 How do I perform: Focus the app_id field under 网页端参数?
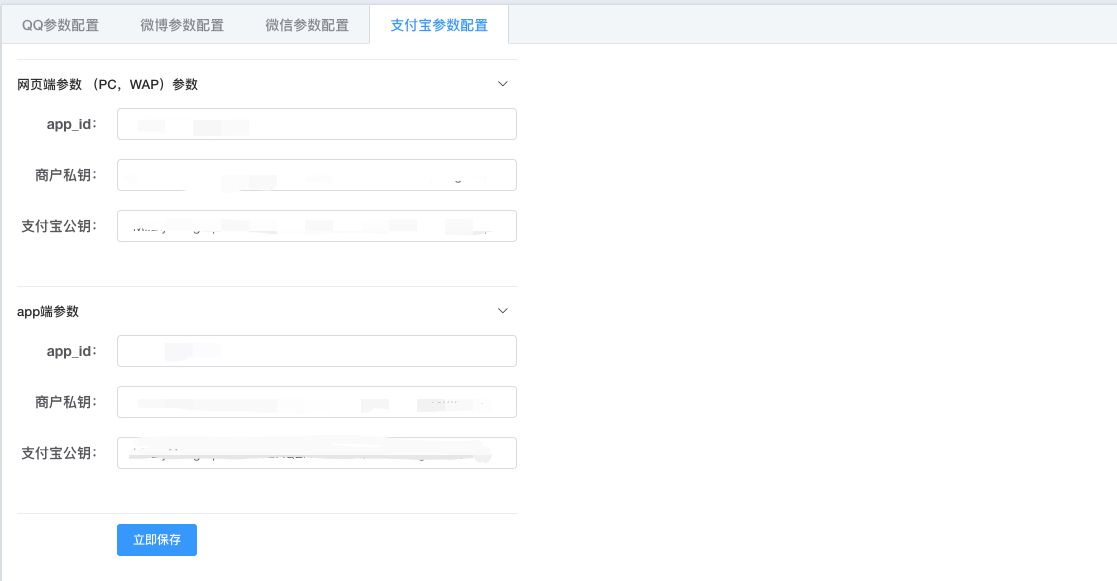tap(317, 124)
